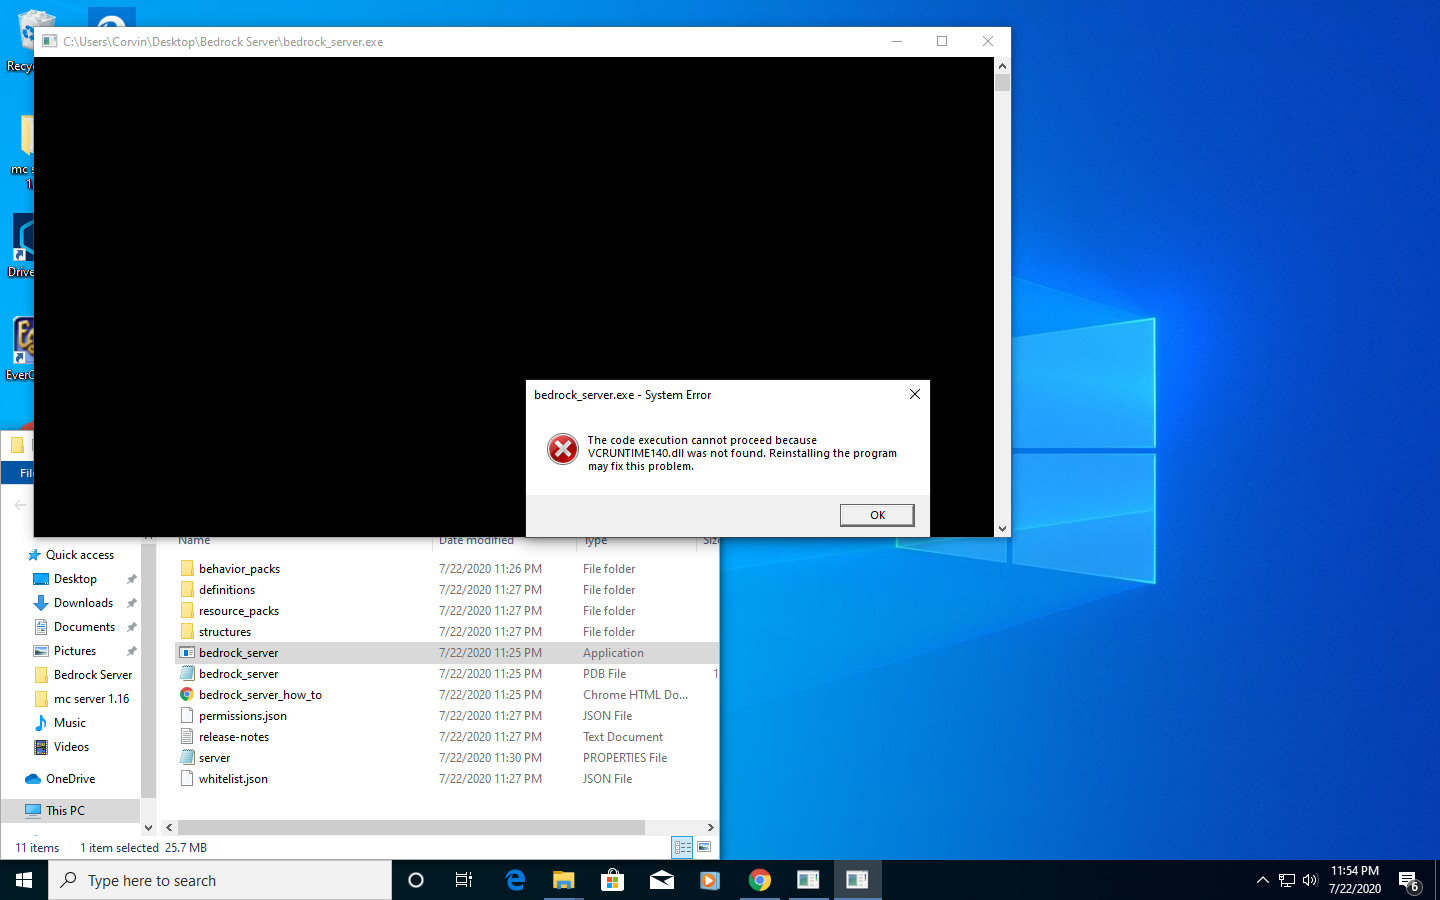Select the release-notes text document
The height and width of the screenshot is (900, 1440).
tap(234, 737)
